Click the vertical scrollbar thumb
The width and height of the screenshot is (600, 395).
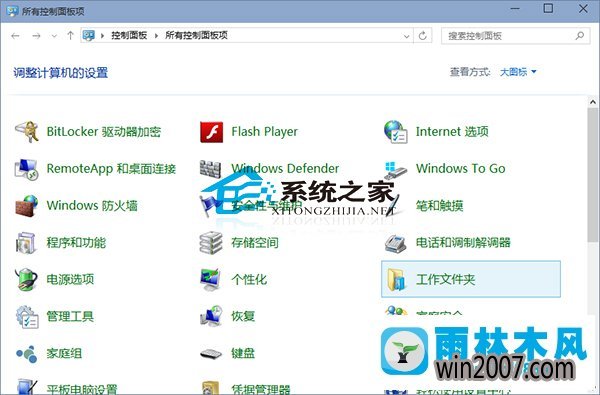(592, 175)
